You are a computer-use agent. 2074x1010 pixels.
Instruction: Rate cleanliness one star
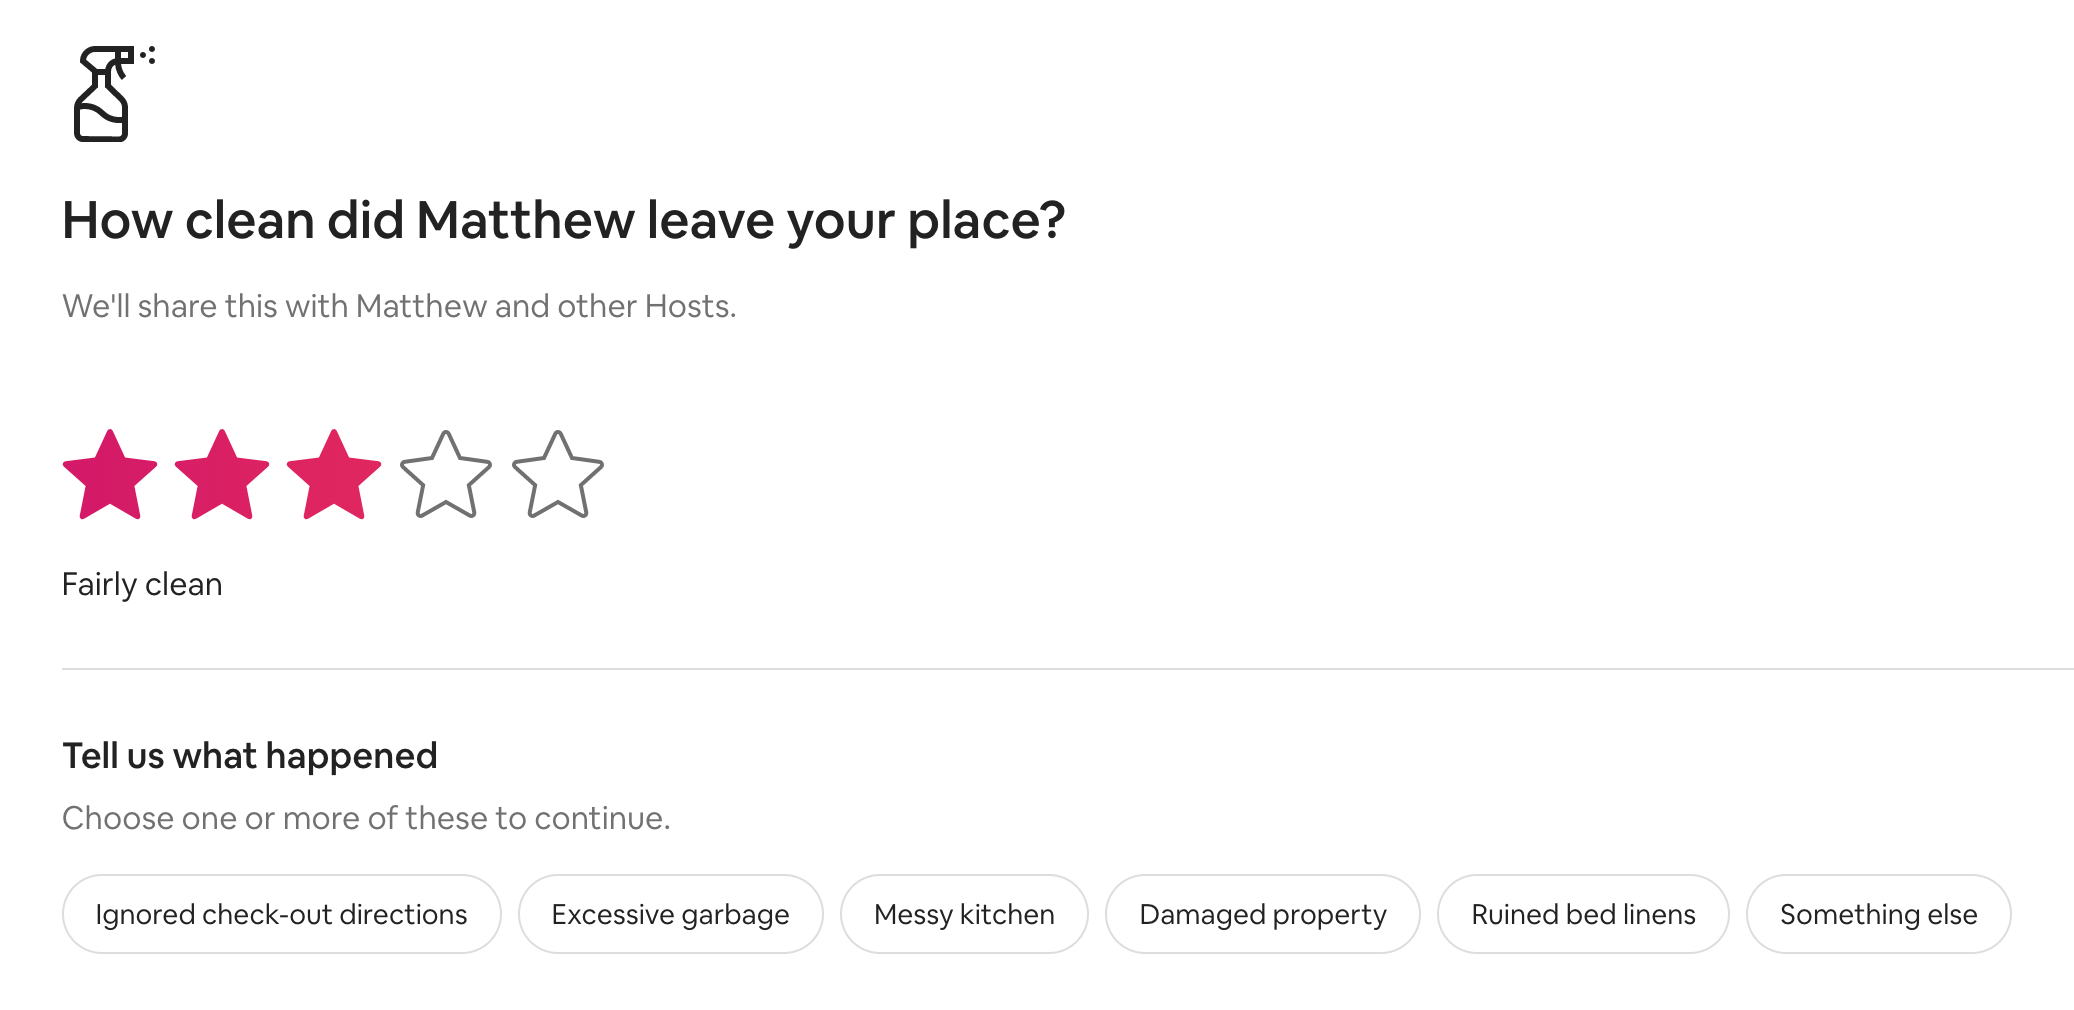(110, 476)
